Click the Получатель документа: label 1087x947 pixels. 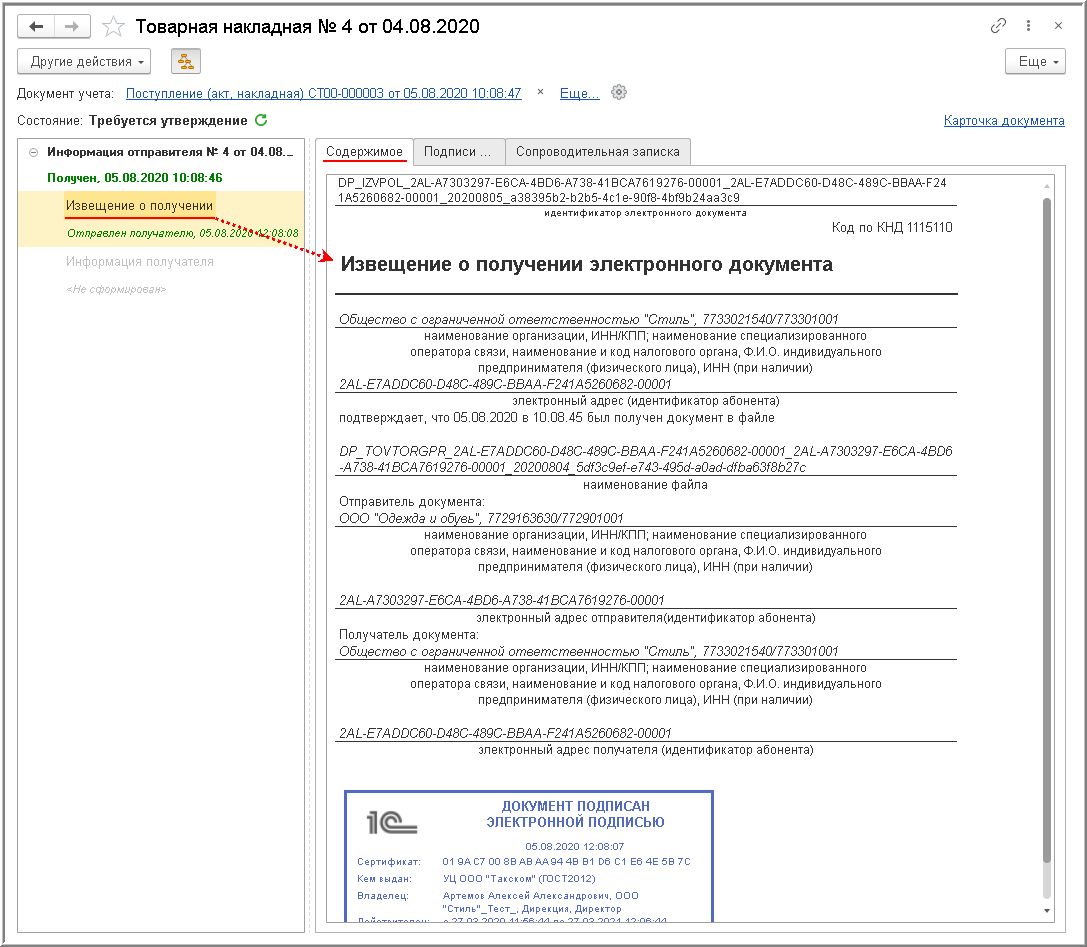click(408, 634)
